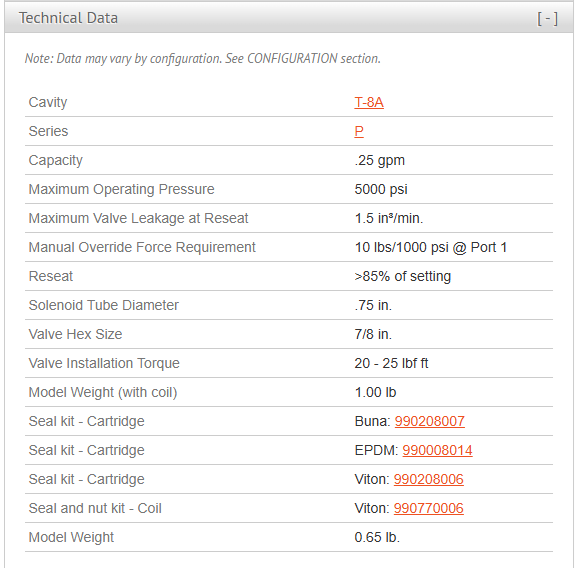The height and width of the screenshot is (568, 587).
Task: Select the configuration note text
Action: tap(203, 59)
